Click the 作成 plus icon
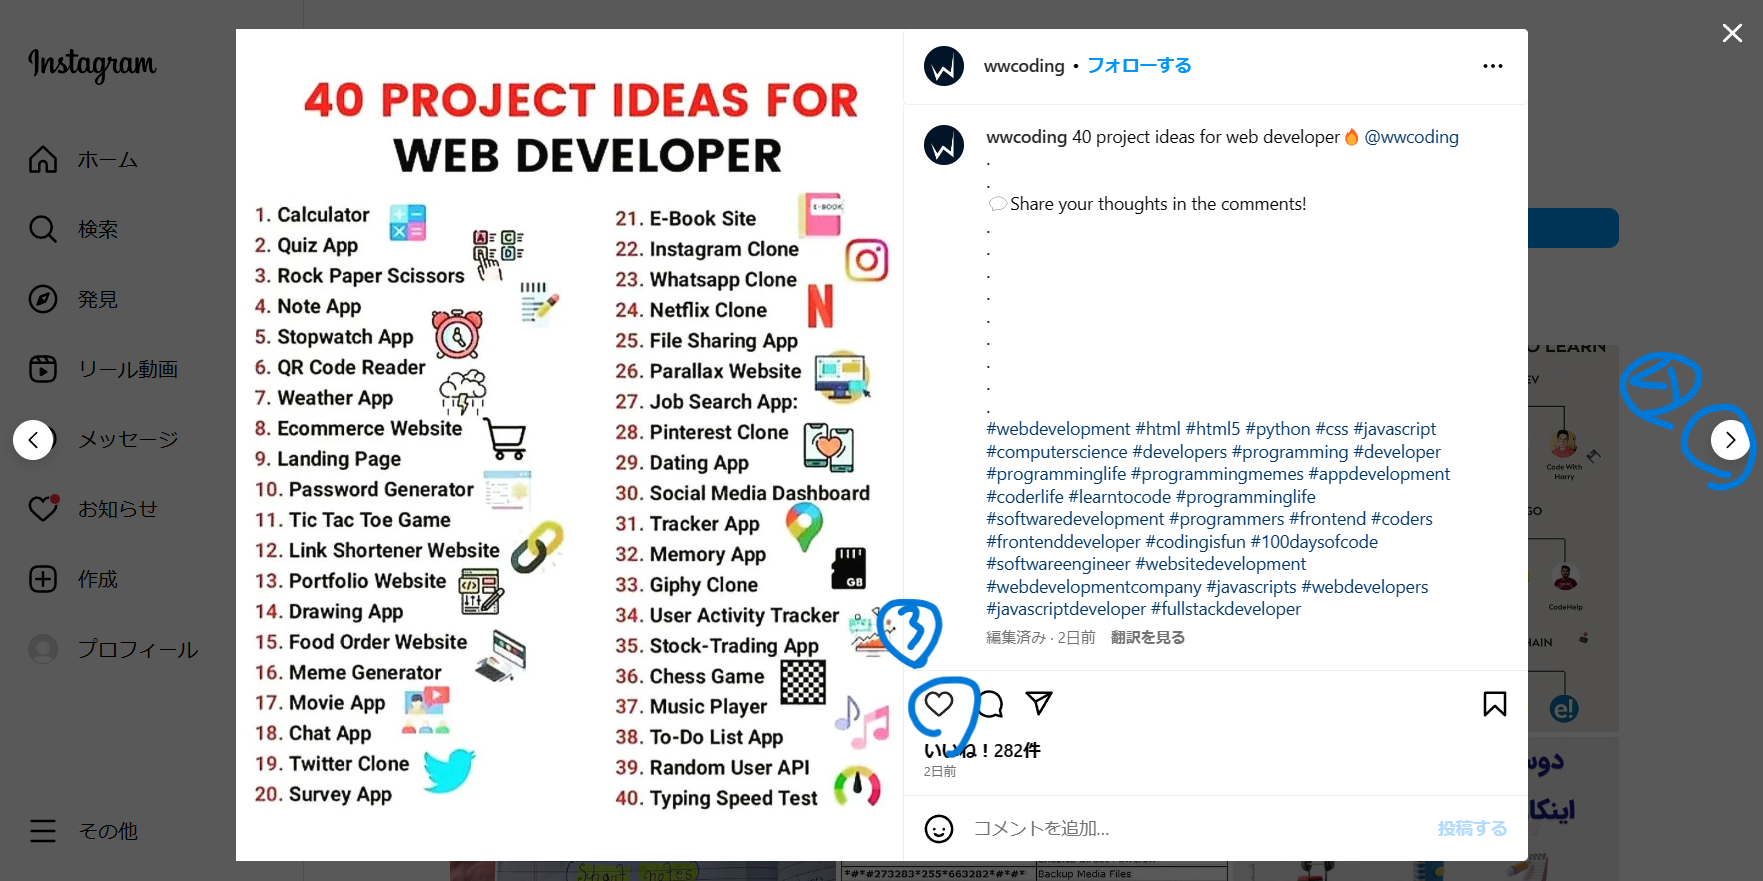 tap(43, 579)
